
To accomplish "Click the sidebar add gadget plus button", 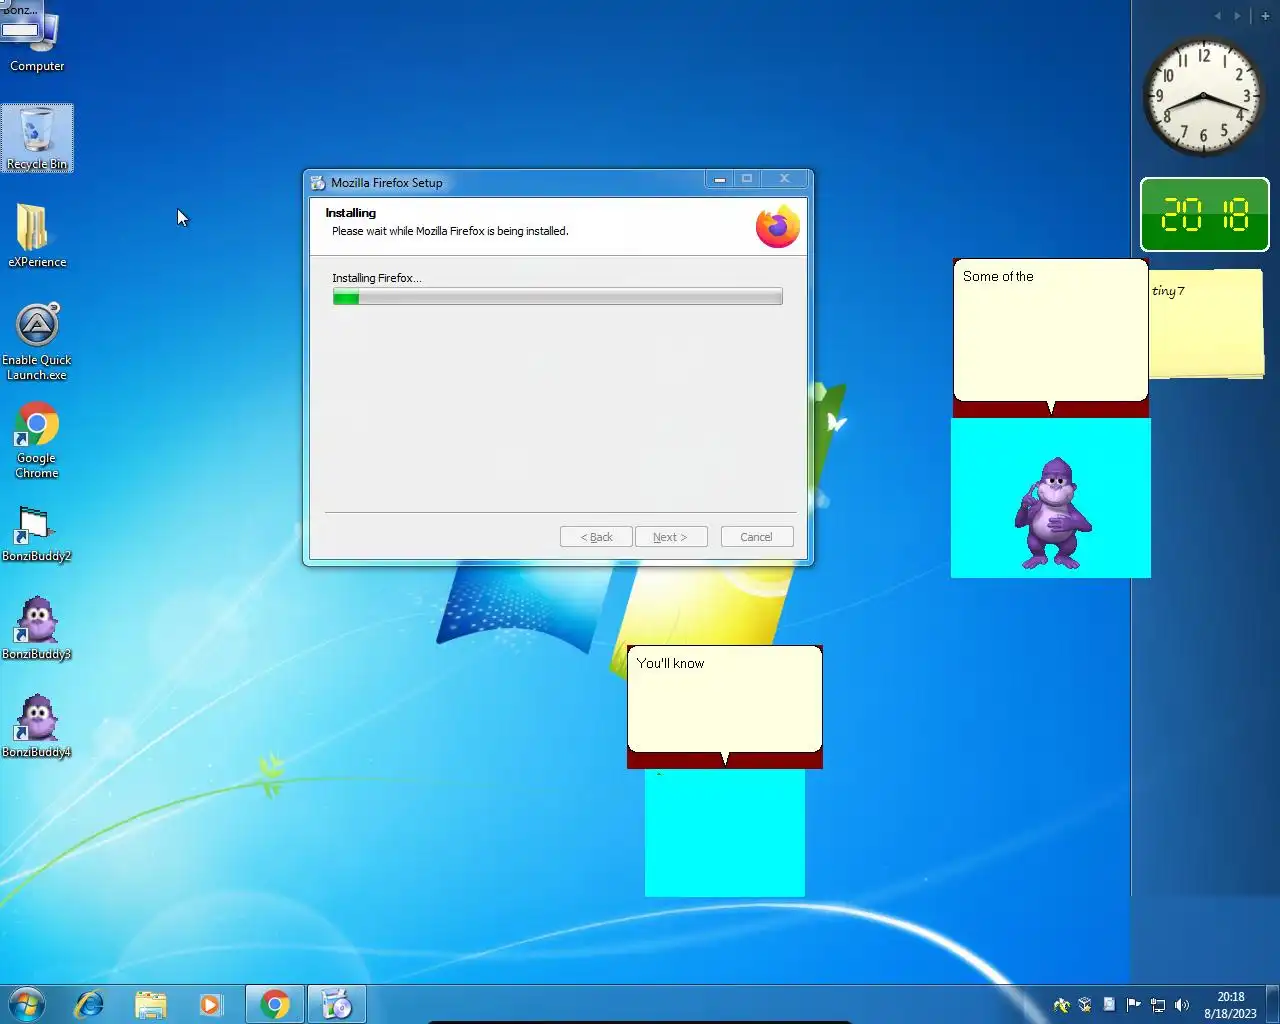I will 1265,16.
